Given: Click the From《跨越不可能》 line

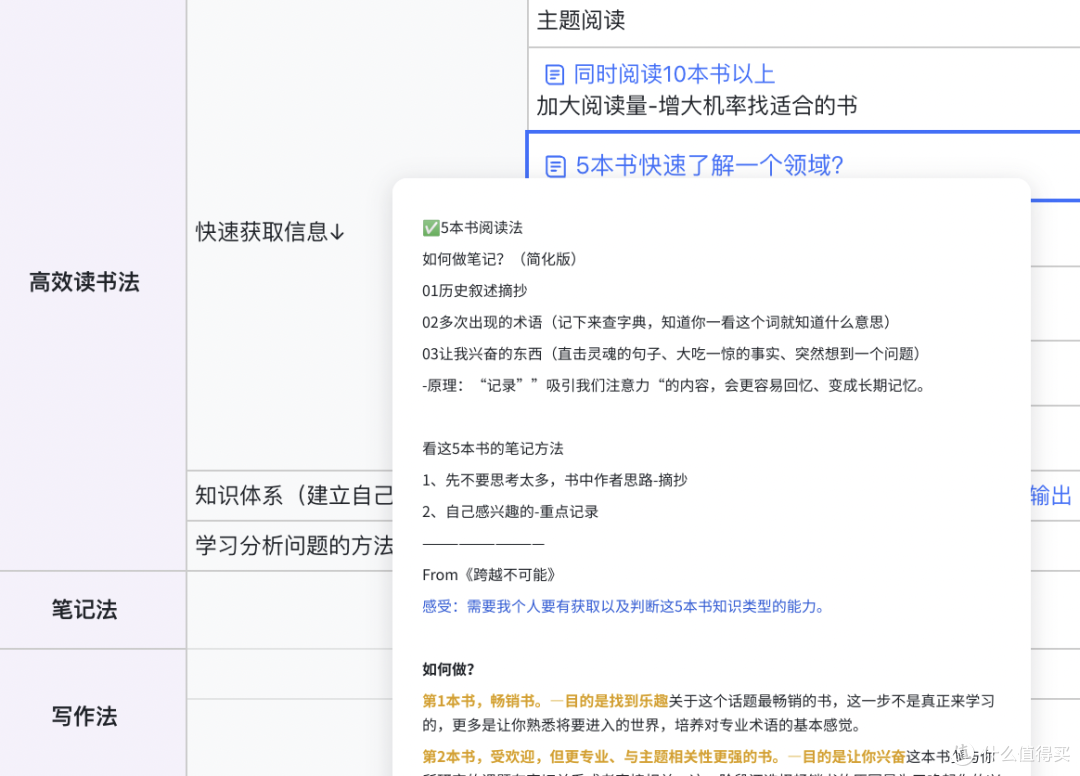Looking at the screenshot, I should [489, 575].
